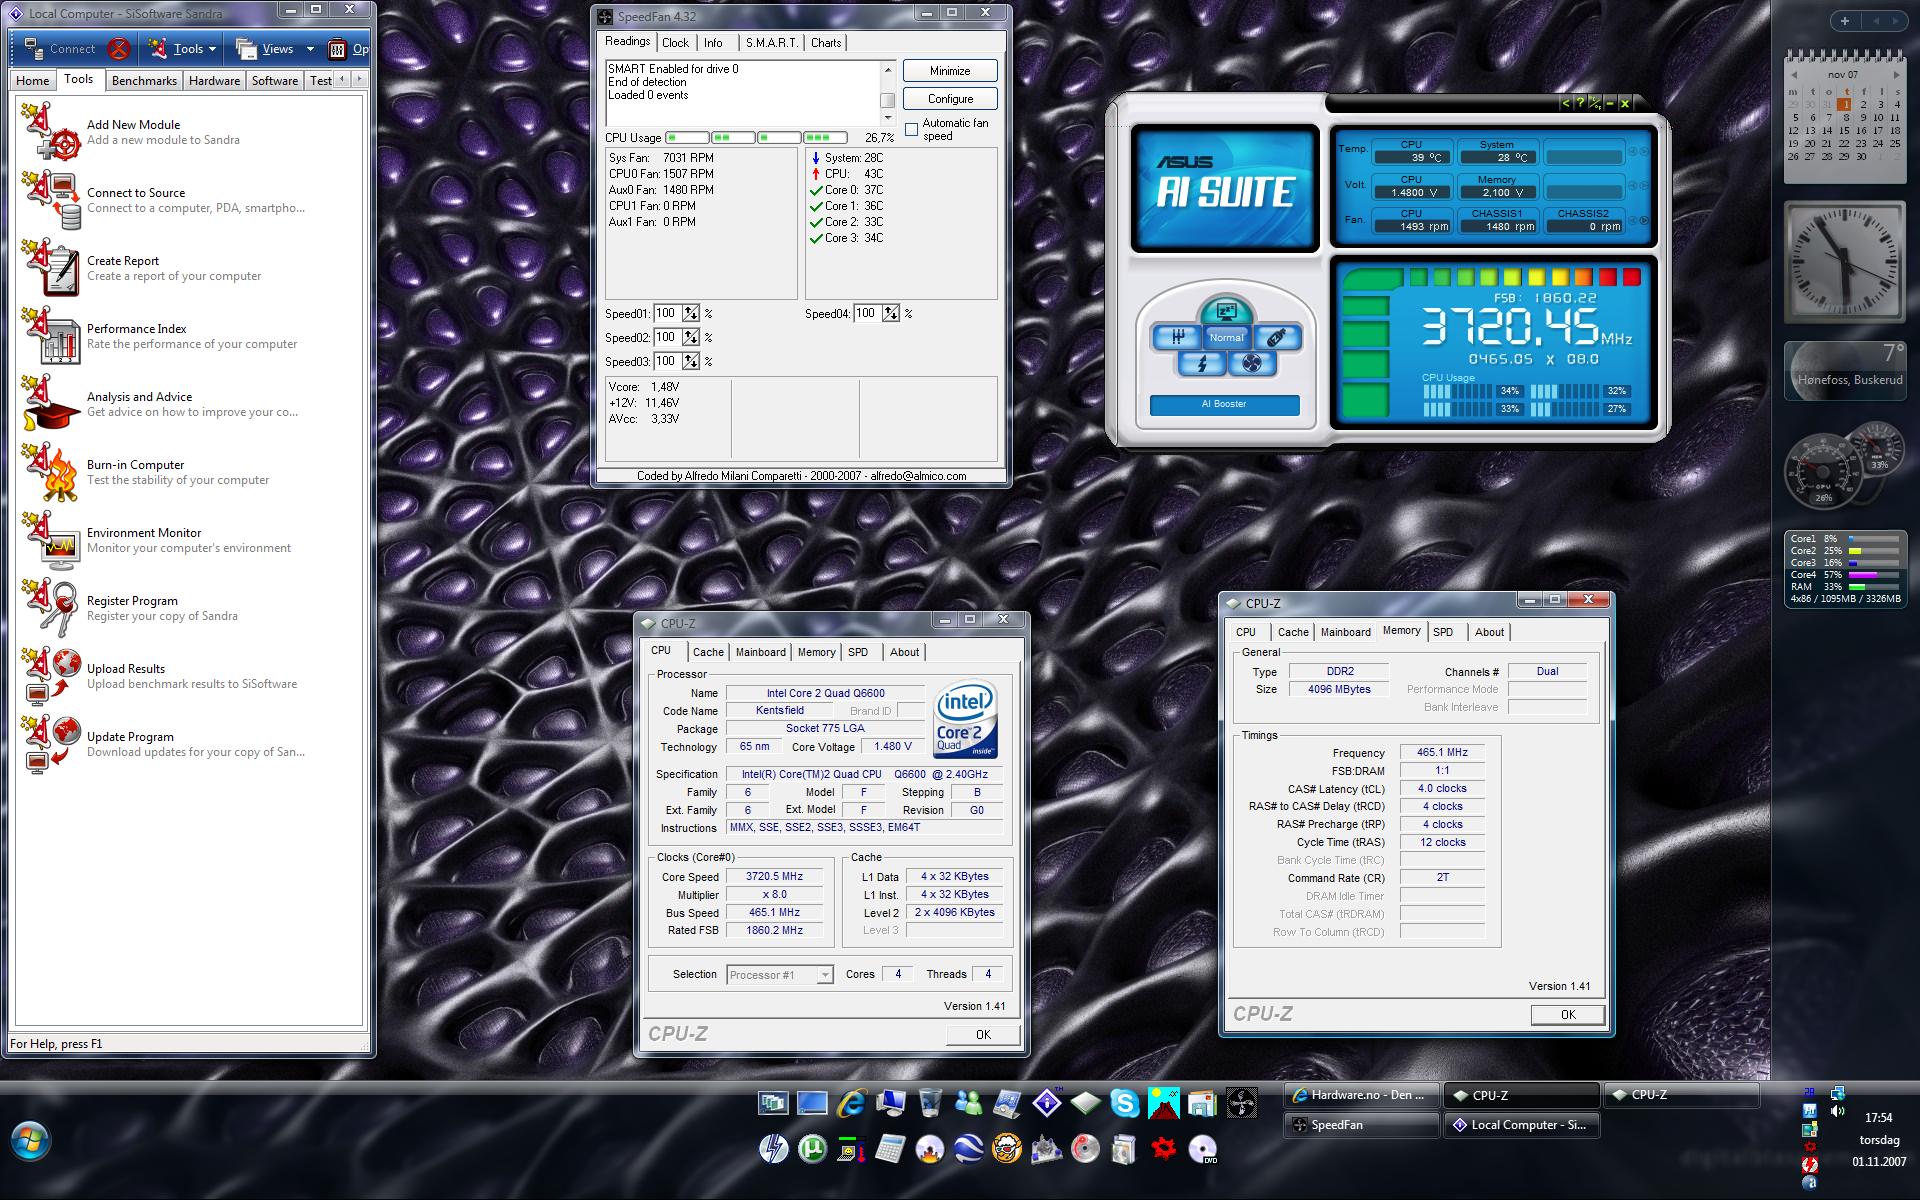Expand the Processor #1 selection dropdown
This screenshot has height=1200, width=1920.
[824, 974]
